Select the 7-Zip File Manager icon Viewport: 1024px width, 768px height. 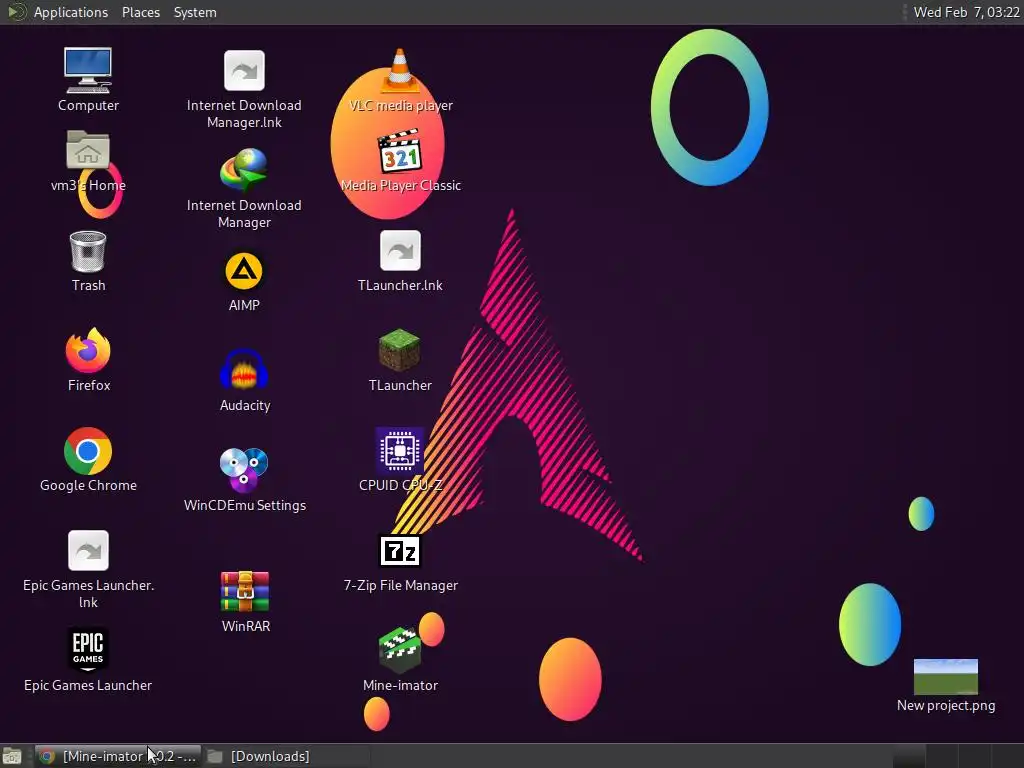coord(400,551)
